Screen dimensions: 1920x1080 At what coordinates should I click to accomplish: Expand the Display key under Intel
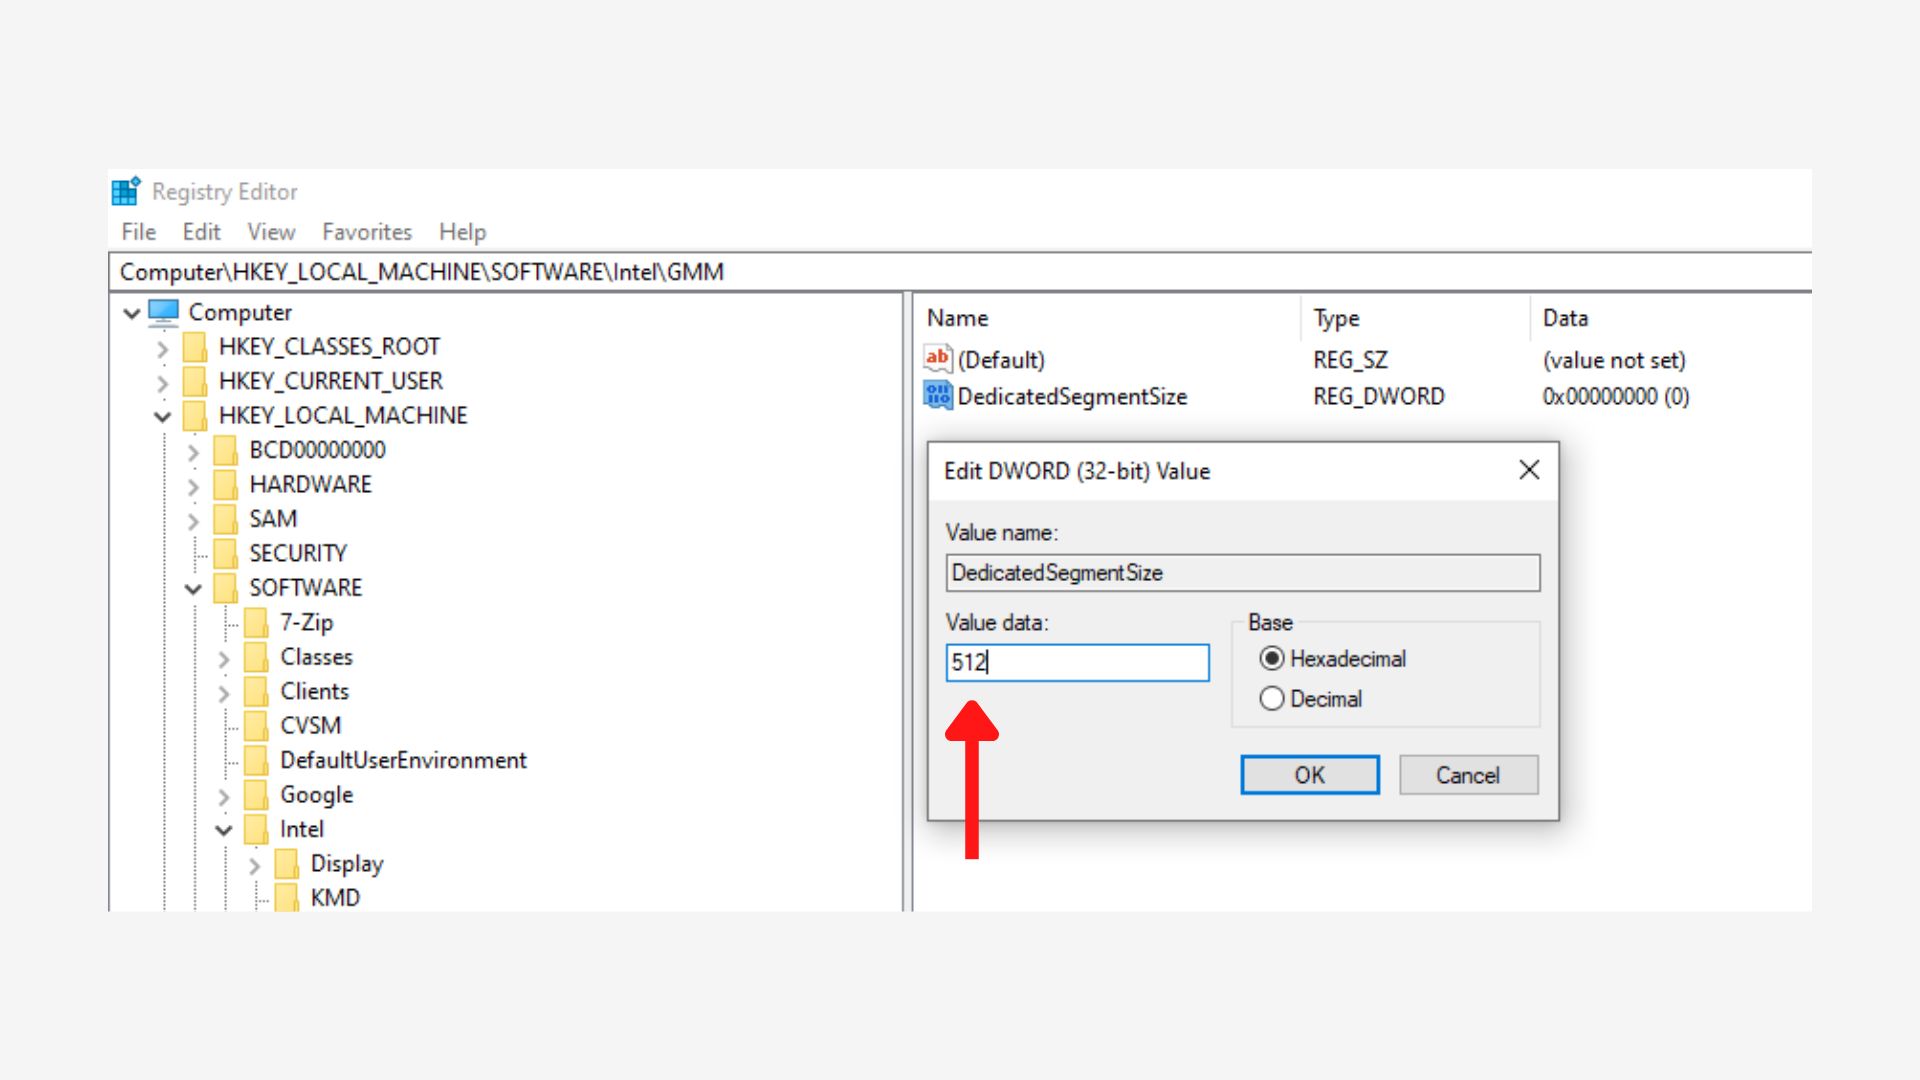(254, 865)
